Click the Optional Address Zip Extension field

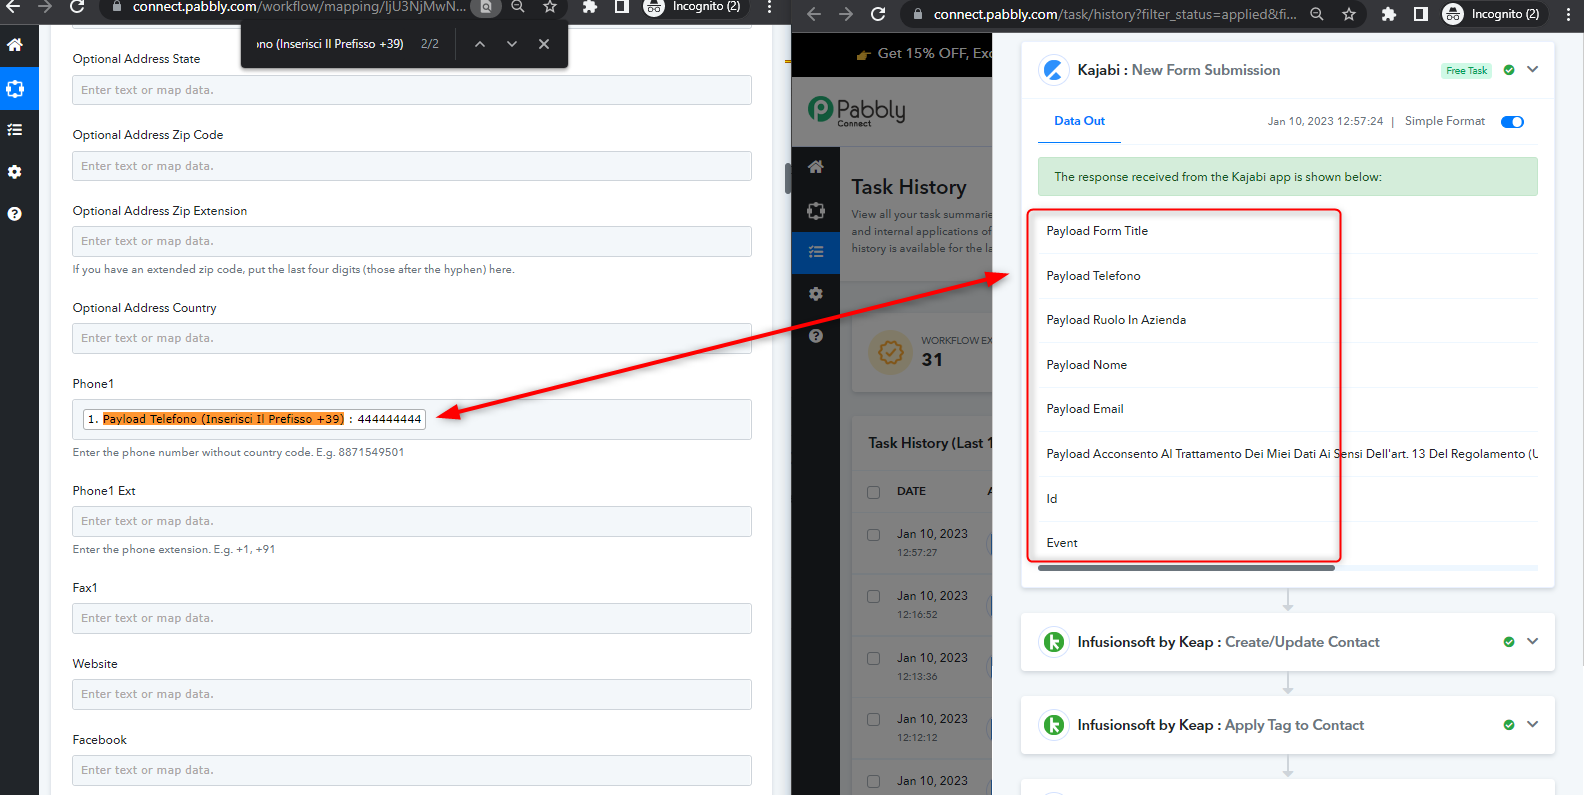tap(412, 241)
